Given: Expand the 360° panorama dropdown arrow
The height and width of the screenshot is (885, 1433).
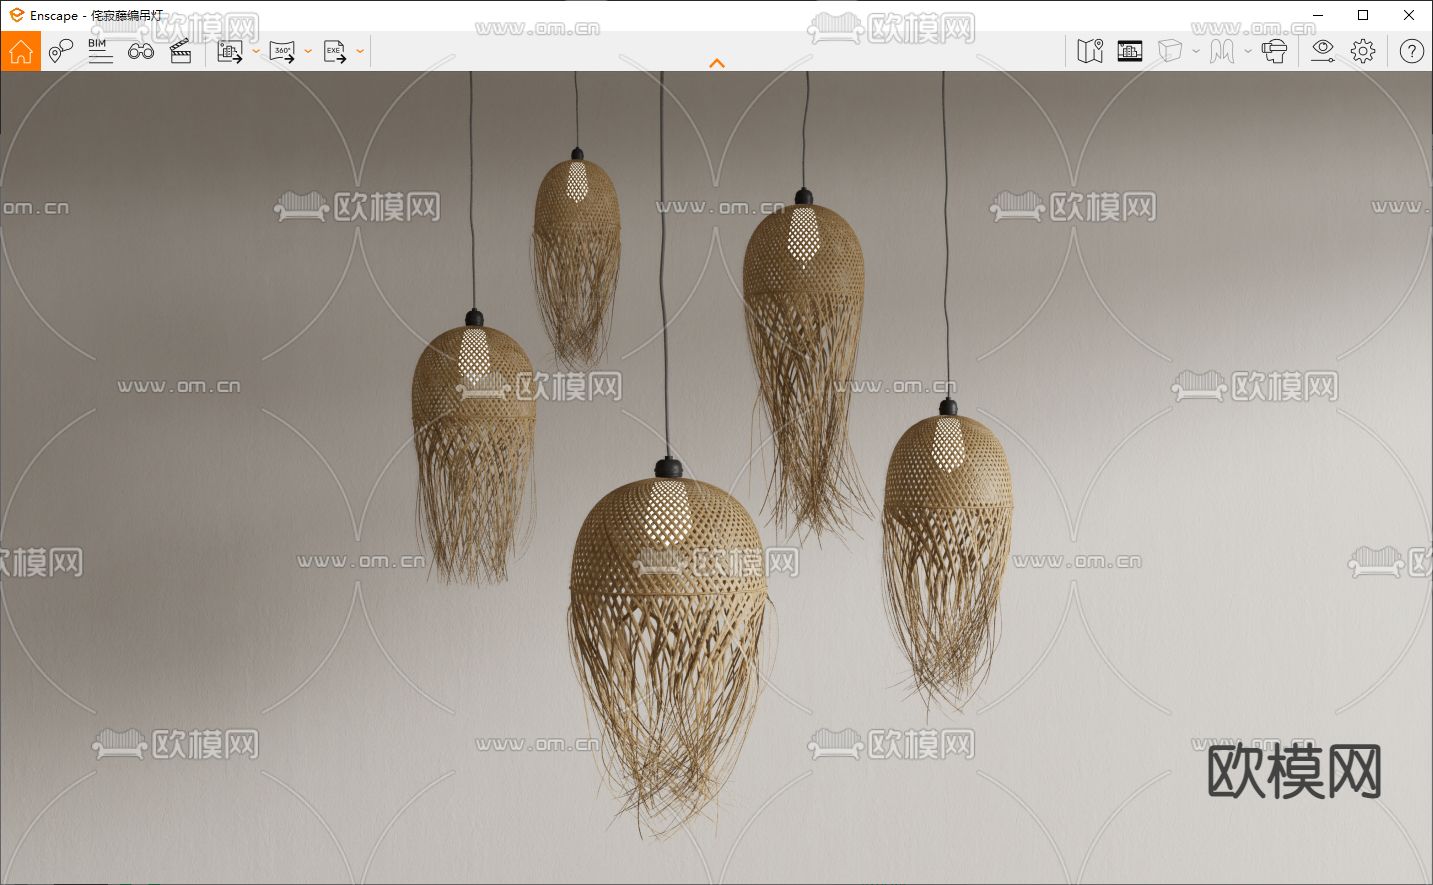Looking at the screenshot, I should [x=308, y=51].
